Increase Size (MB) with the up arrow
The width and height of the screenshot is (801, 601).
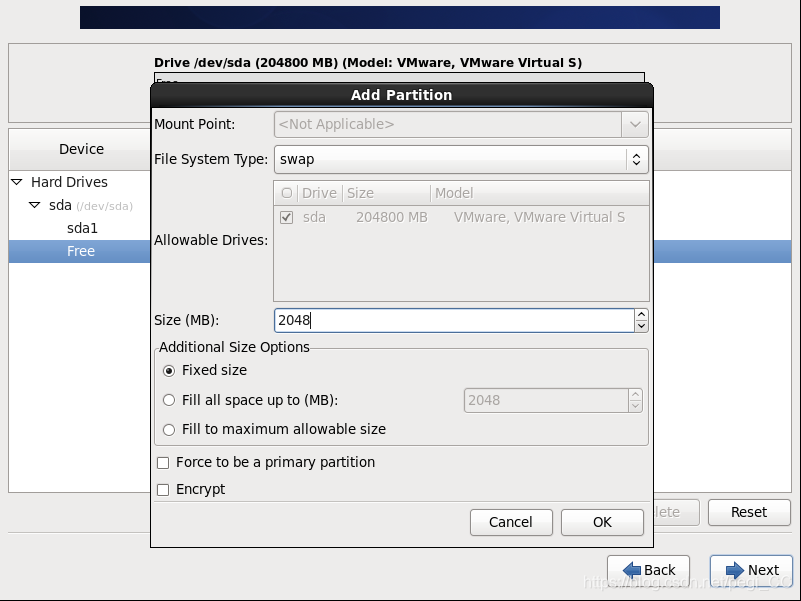[642, 314]
